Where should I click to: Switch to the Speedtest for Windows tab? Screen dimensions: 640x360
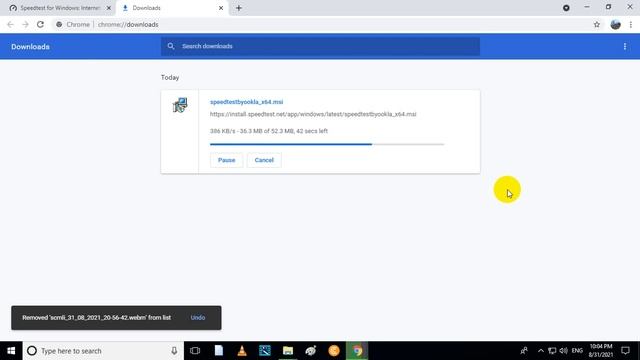[60, 8]
